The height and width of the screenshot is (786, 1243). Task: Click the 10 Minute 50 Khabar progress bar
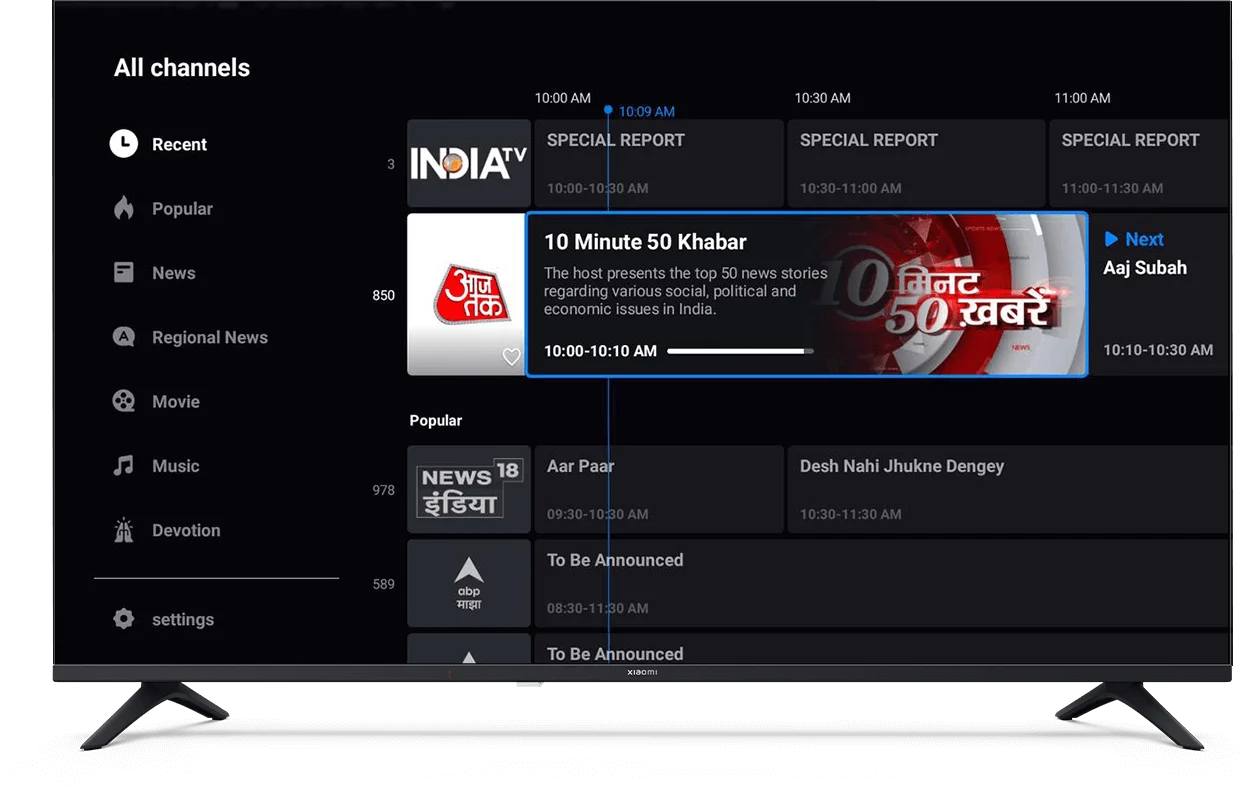click(740, 351)
